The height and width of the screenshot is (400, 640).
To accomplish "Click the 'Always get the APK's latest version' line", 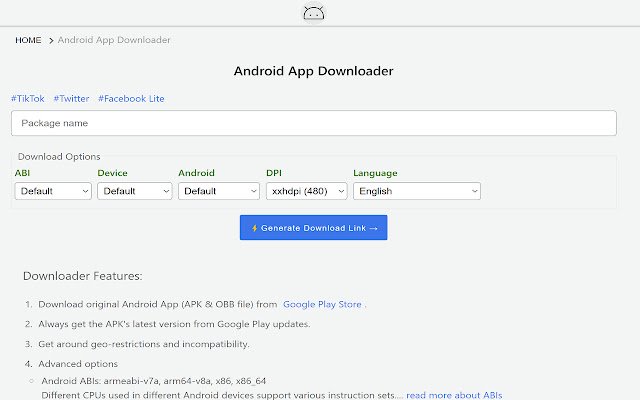I will click(174, 324).
